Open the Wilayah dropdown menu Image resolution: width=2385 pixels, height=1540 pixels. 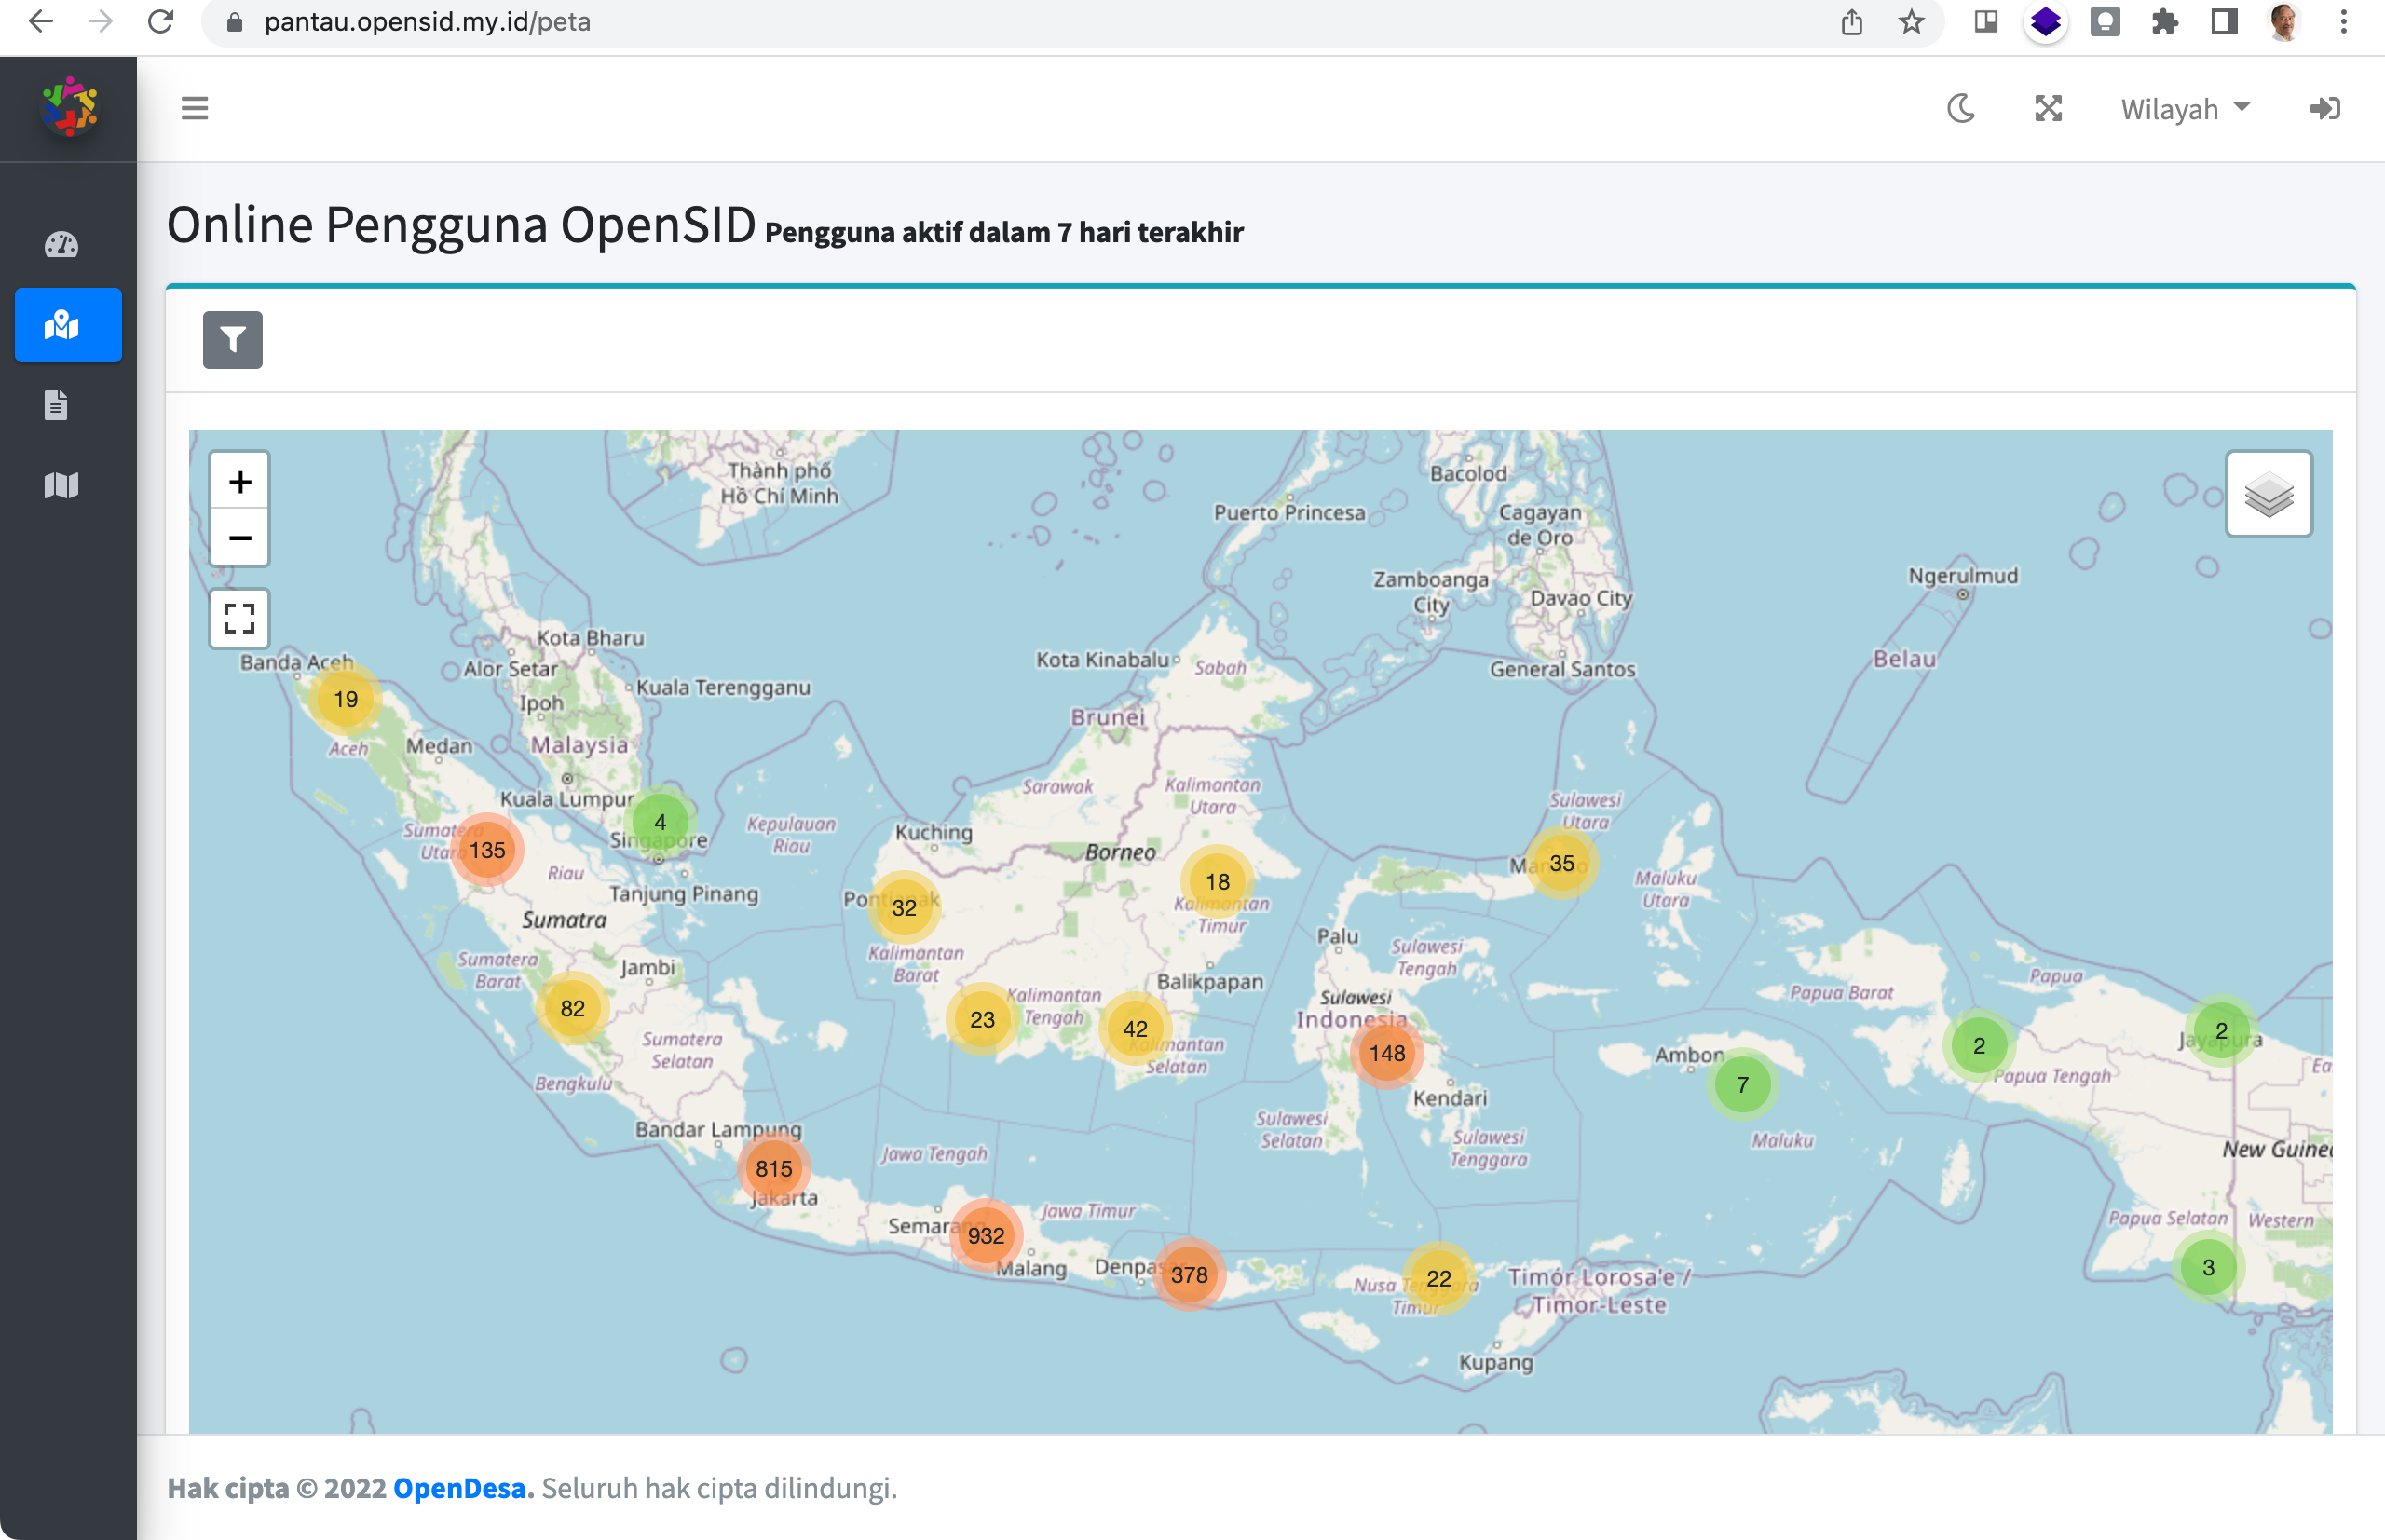coord(2186,108)
